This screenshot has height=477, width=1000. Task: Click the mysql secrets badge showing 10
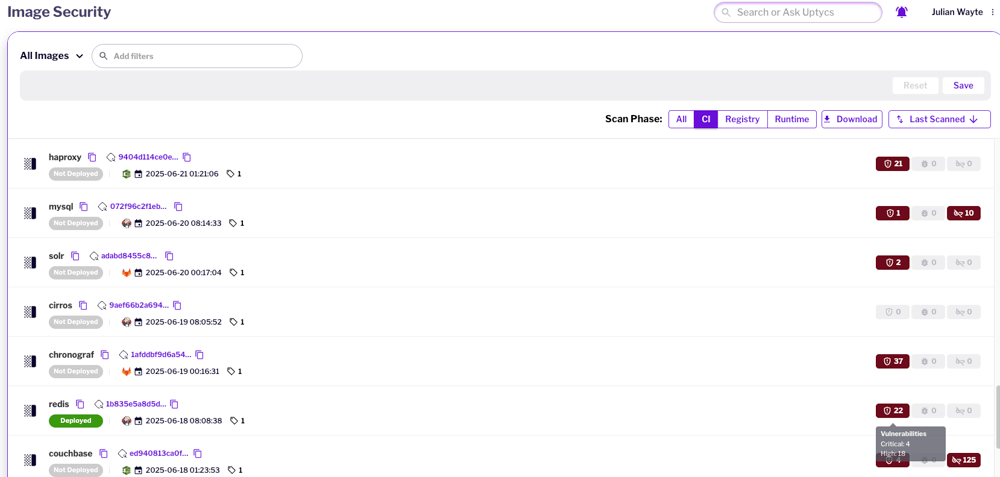(x=964, y=213)
